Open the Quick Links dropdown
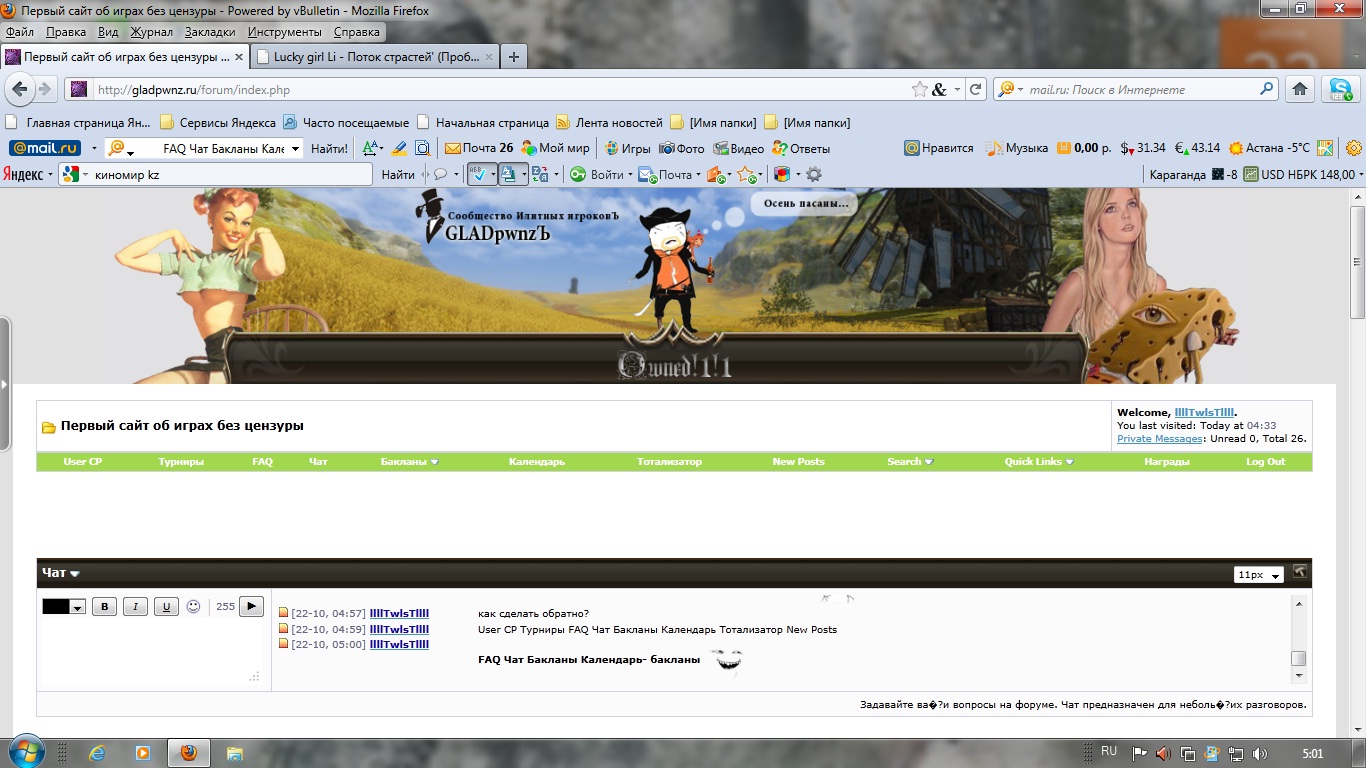Viewport: 1366px width, 768px height. tap(1039, 462)
